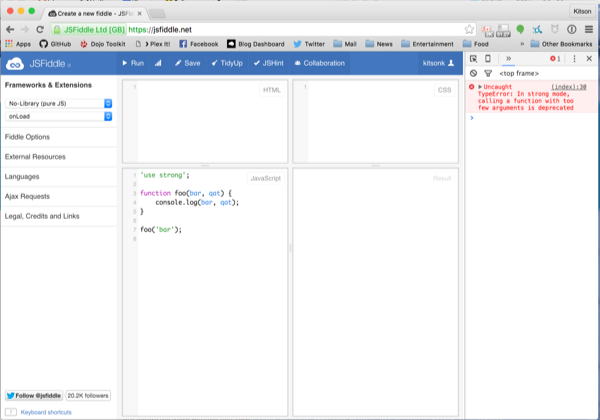Image resolution: width=600 pixels, height=420 pixels.
Task: Click the blue molecule extension icon
Action: [x=537, y=29]
